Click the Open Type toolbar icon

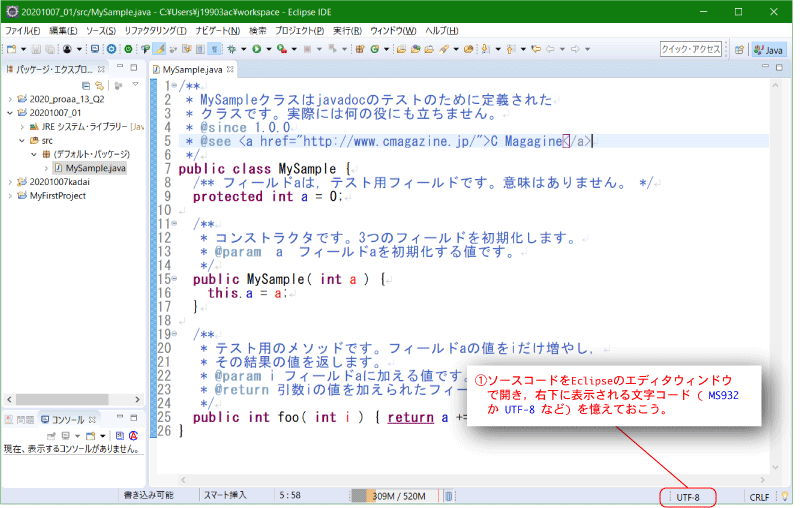(402, 49)
